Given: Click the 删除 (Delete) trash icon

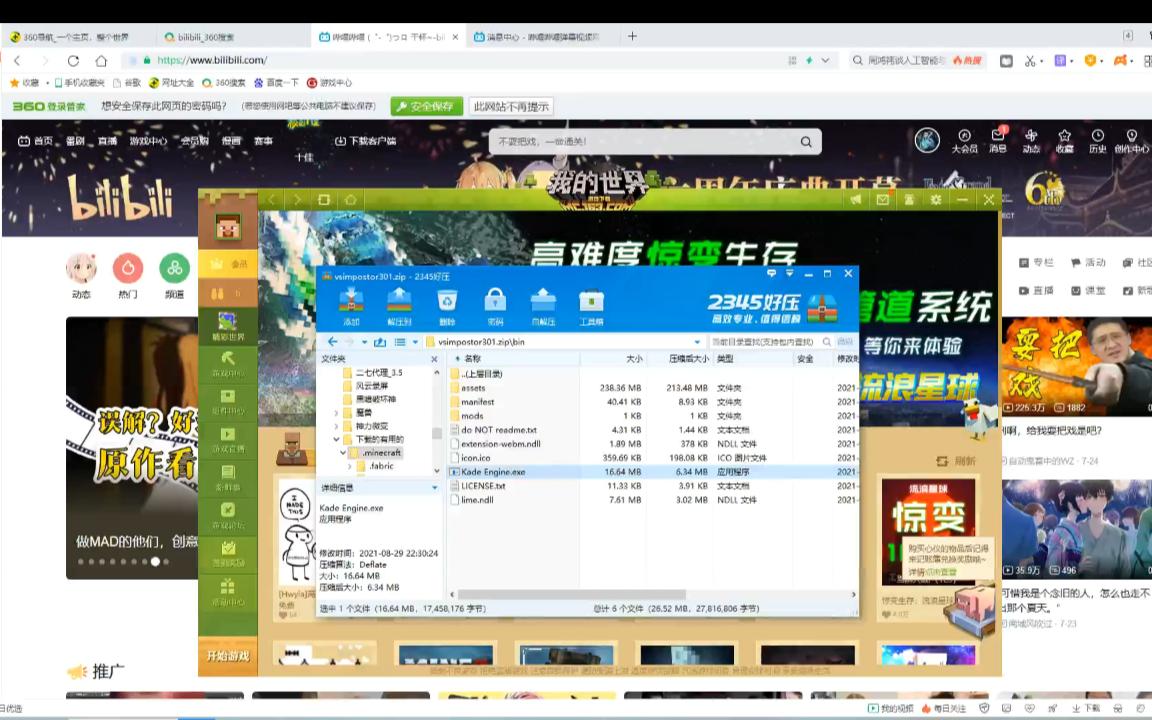Looking at the screenshot, I should pyautogui.click(x=447, y=300).
